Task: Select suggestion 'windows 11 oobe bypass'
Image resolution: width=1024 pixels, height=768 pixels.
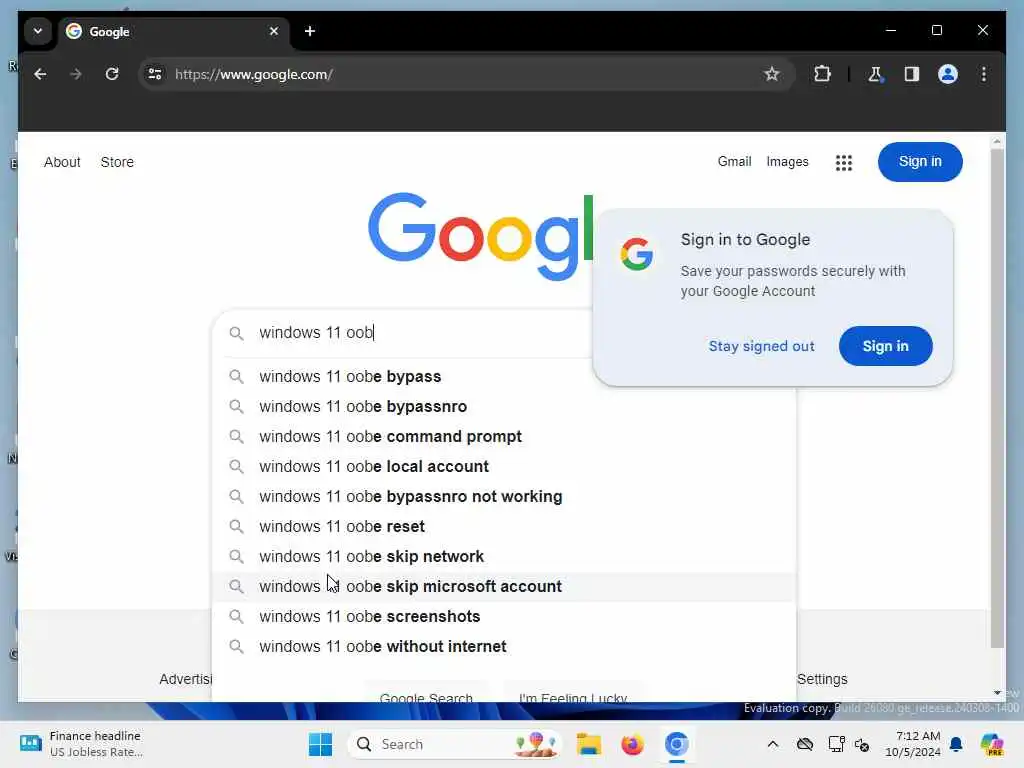Action: click(x=504, y=377)
